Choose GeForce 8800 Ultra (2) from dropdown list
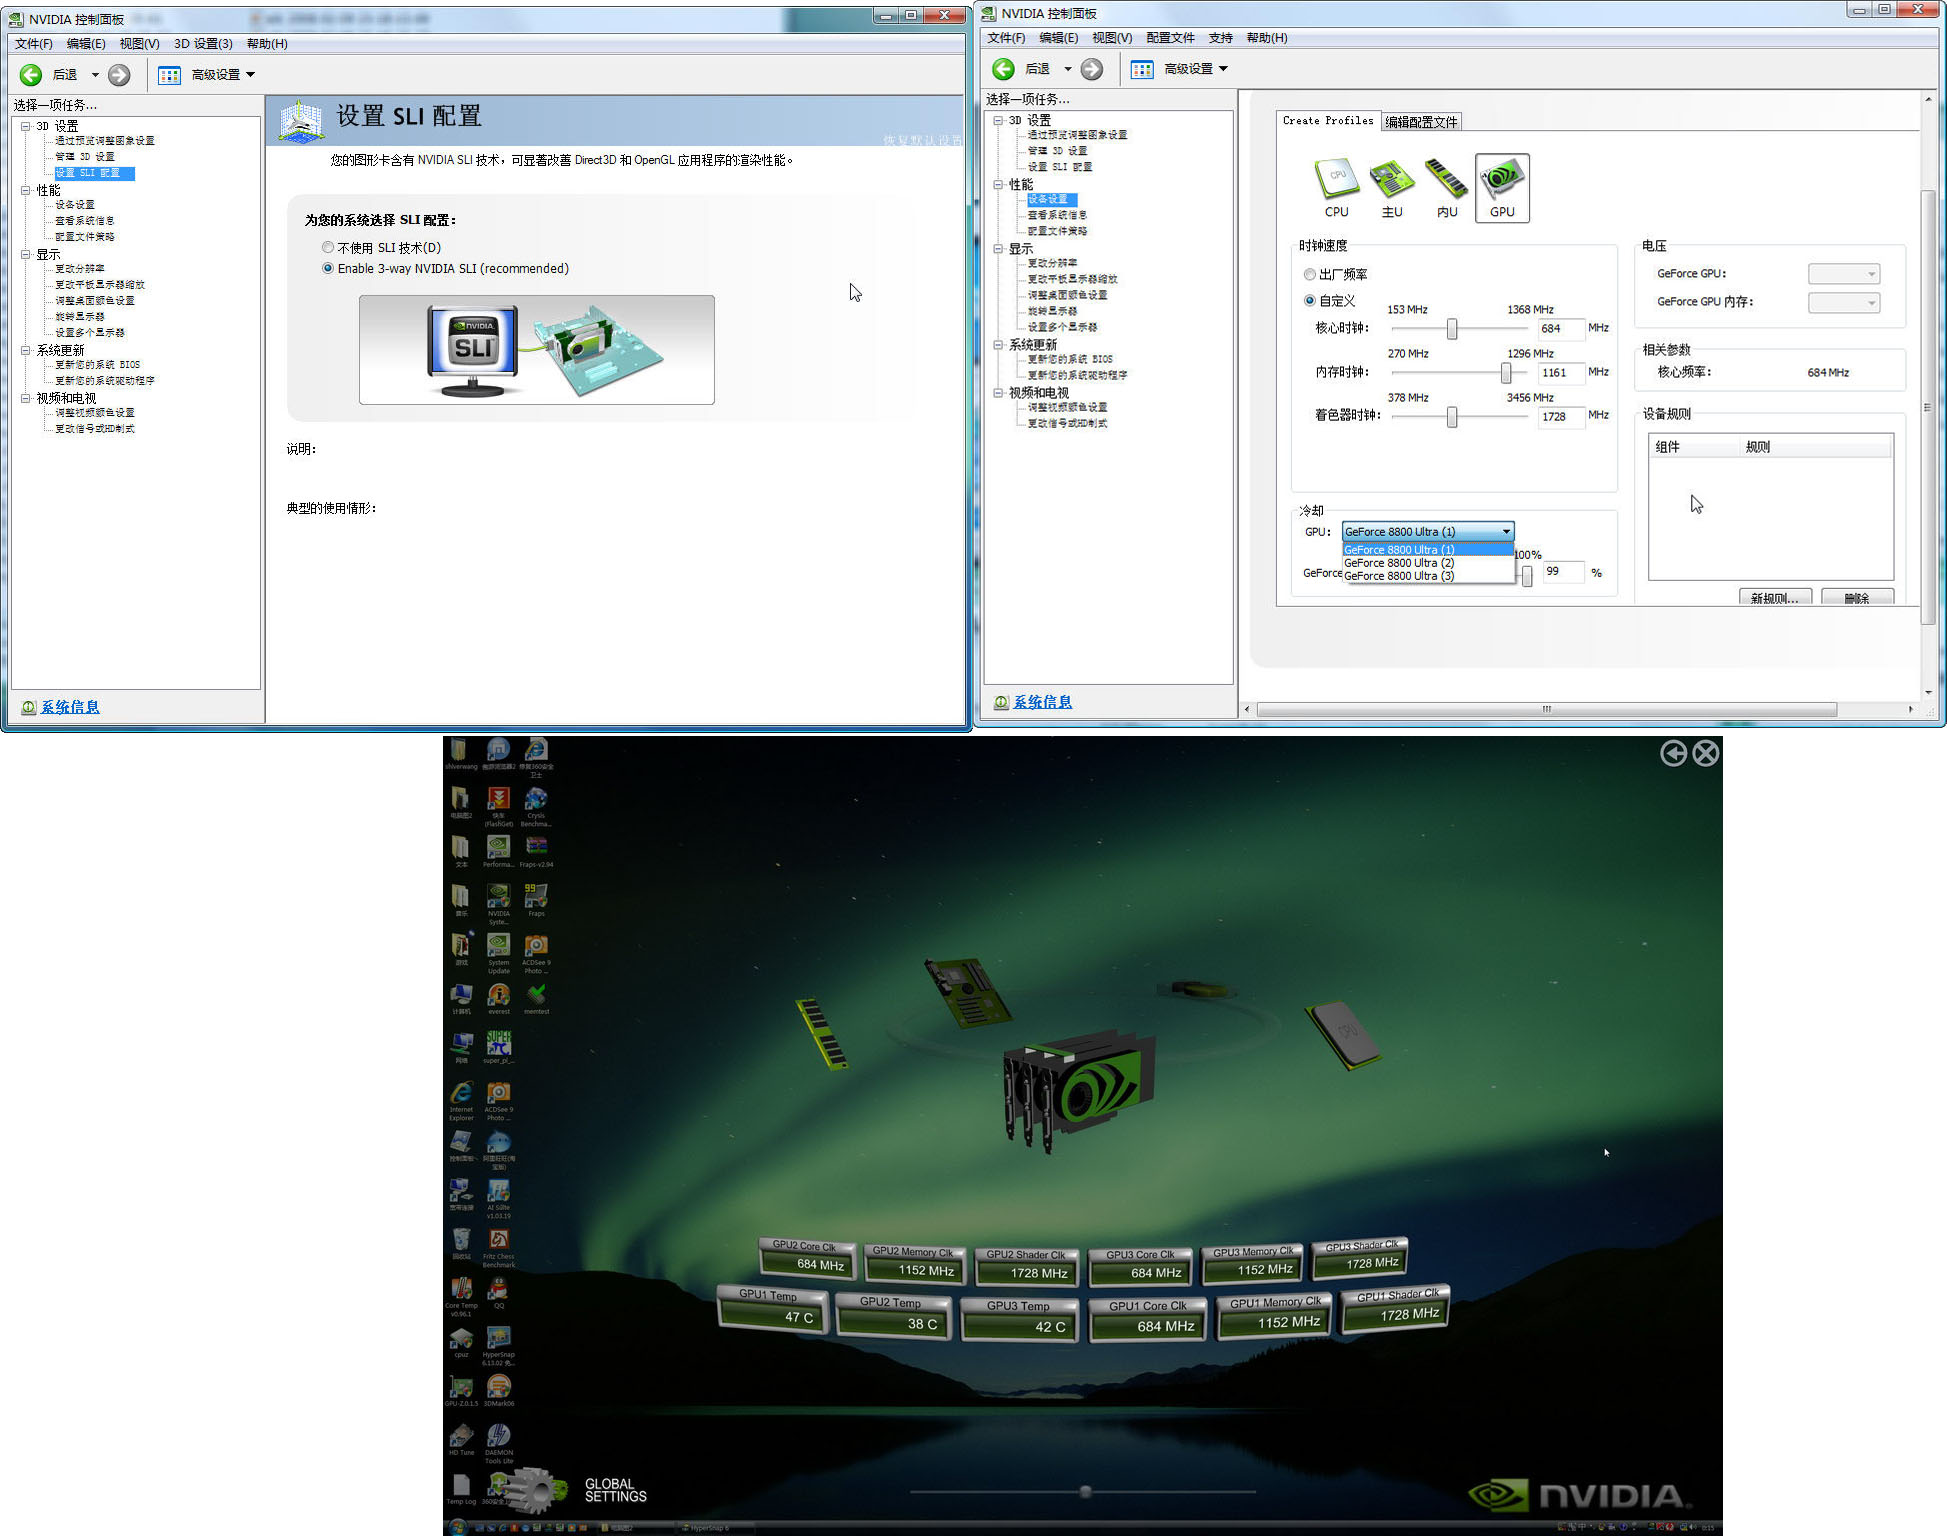Image resolution: width=1947 pixels, height=1536 pixels. [1399, 563]
